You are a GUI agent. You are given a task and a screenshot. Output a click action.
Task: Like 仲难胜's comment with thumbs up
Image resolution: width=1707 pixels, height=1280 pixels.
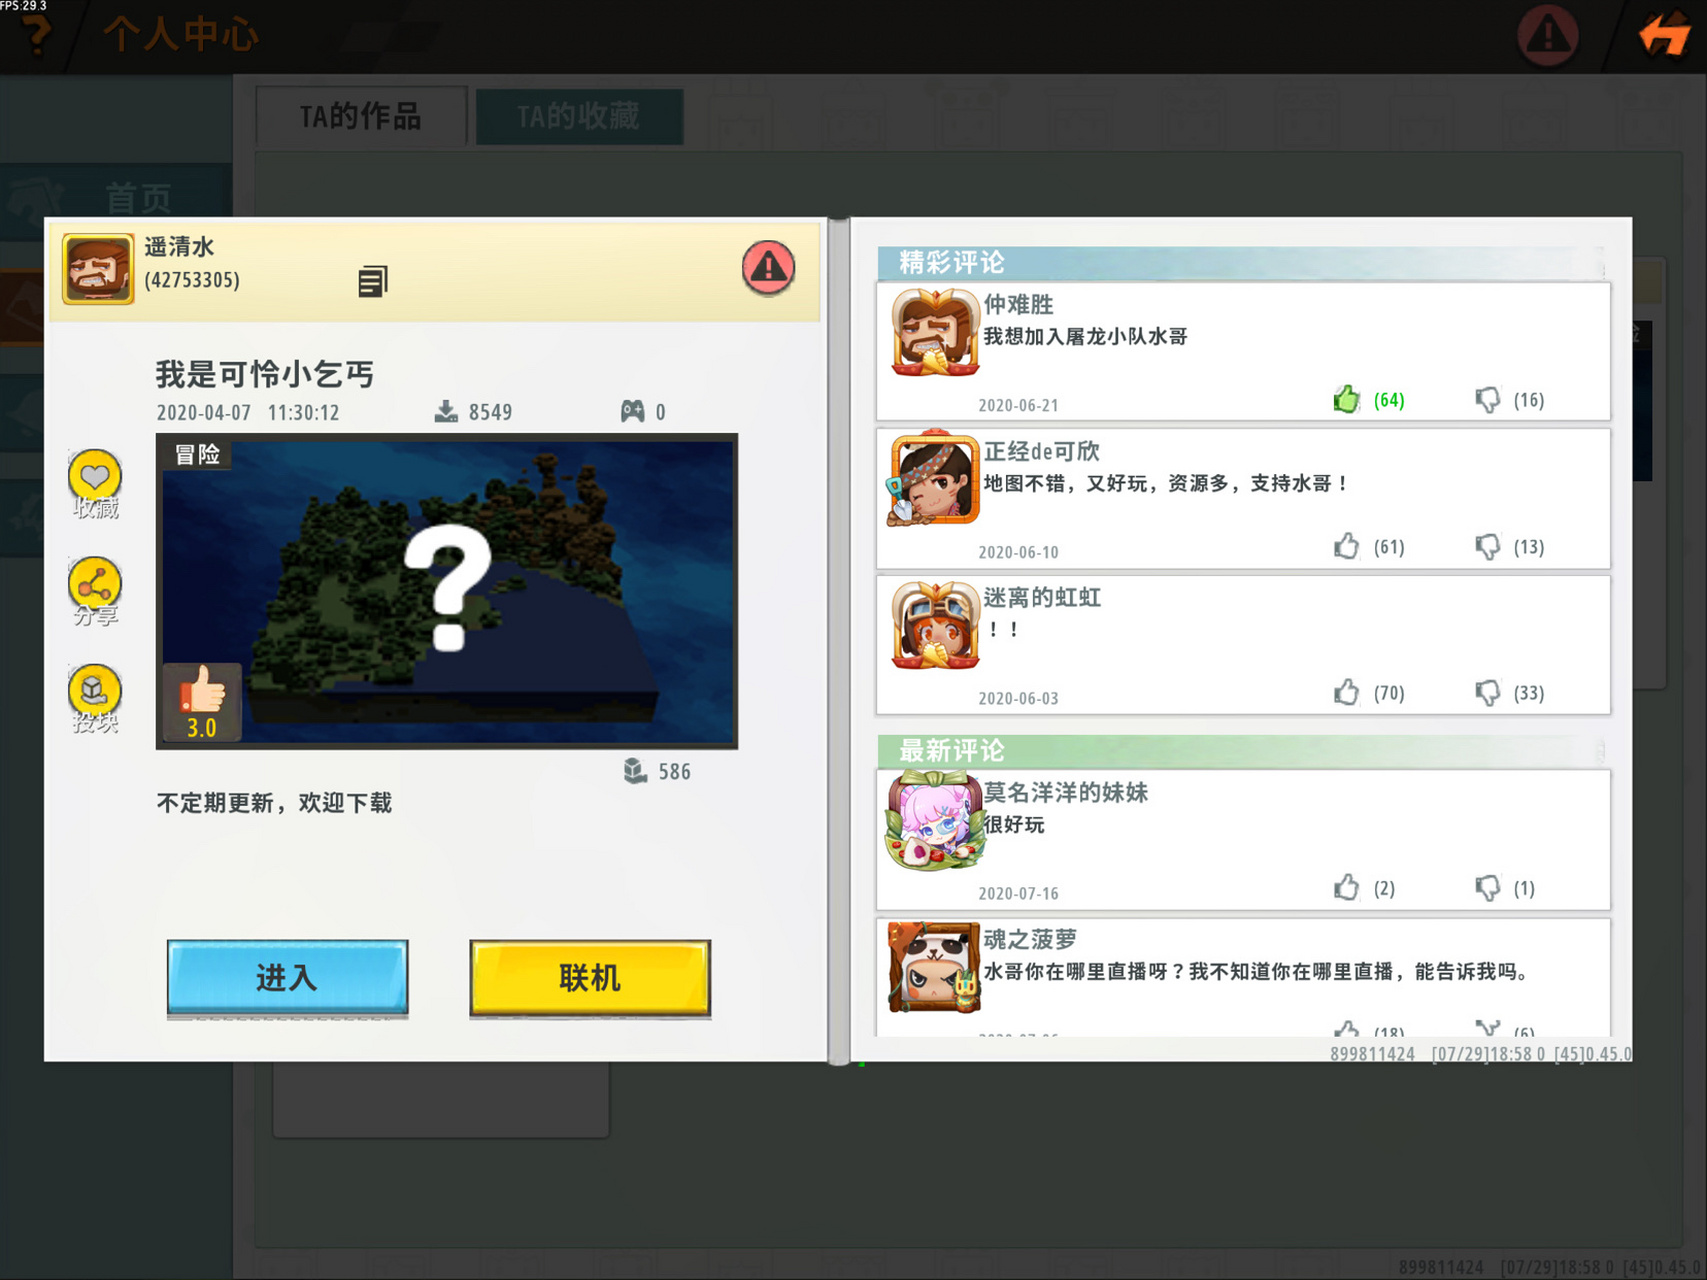1347,398
